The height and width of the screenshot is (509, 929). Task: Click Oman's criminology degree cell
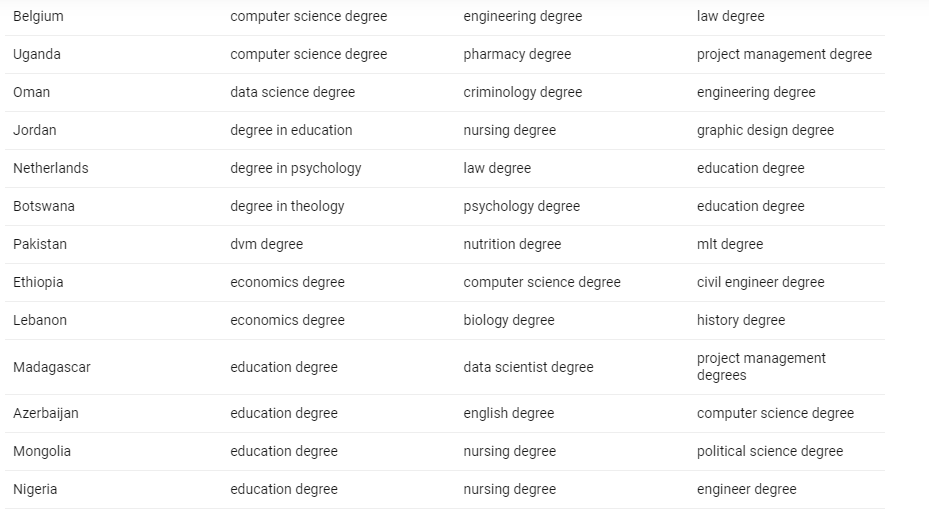coord(522,92)
